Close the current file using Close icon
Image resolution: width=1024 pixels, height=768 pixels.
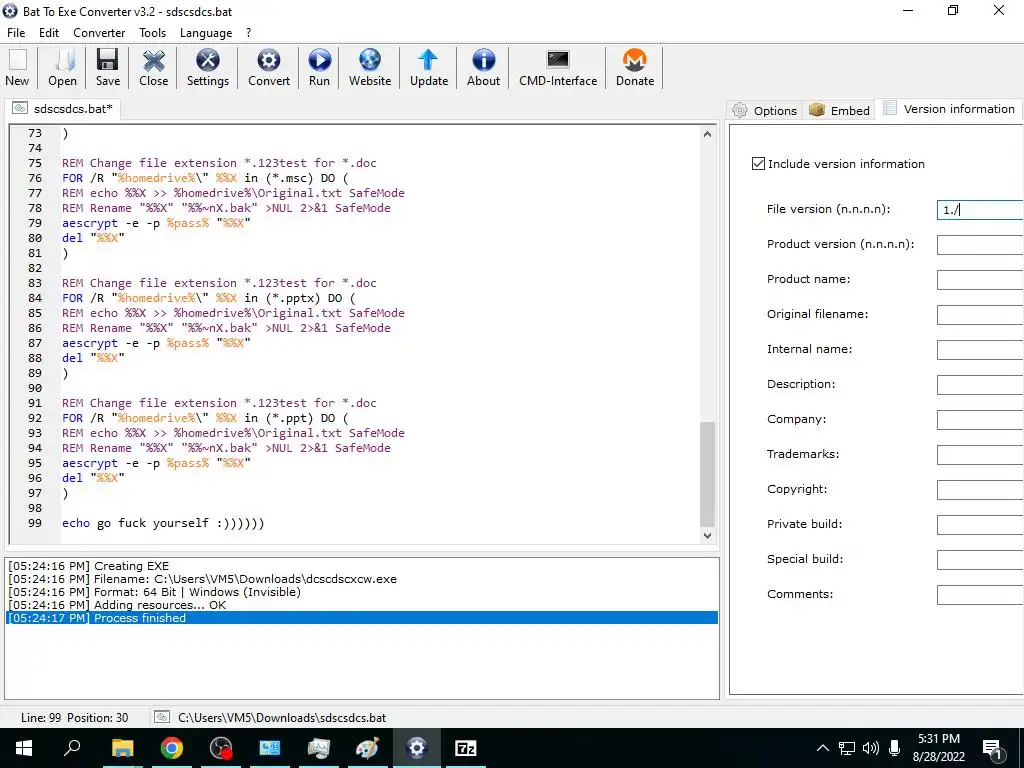[153, 67]
